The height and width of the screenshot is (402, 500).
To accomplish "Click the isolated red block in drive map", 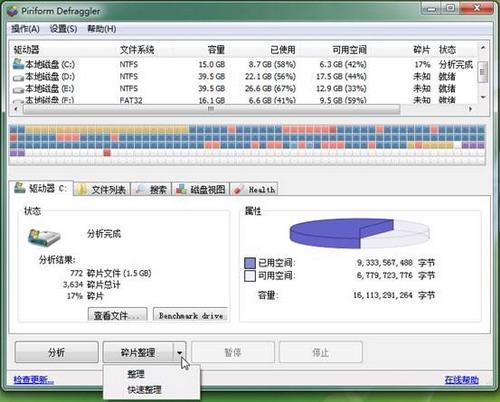I will click(107, 153).
